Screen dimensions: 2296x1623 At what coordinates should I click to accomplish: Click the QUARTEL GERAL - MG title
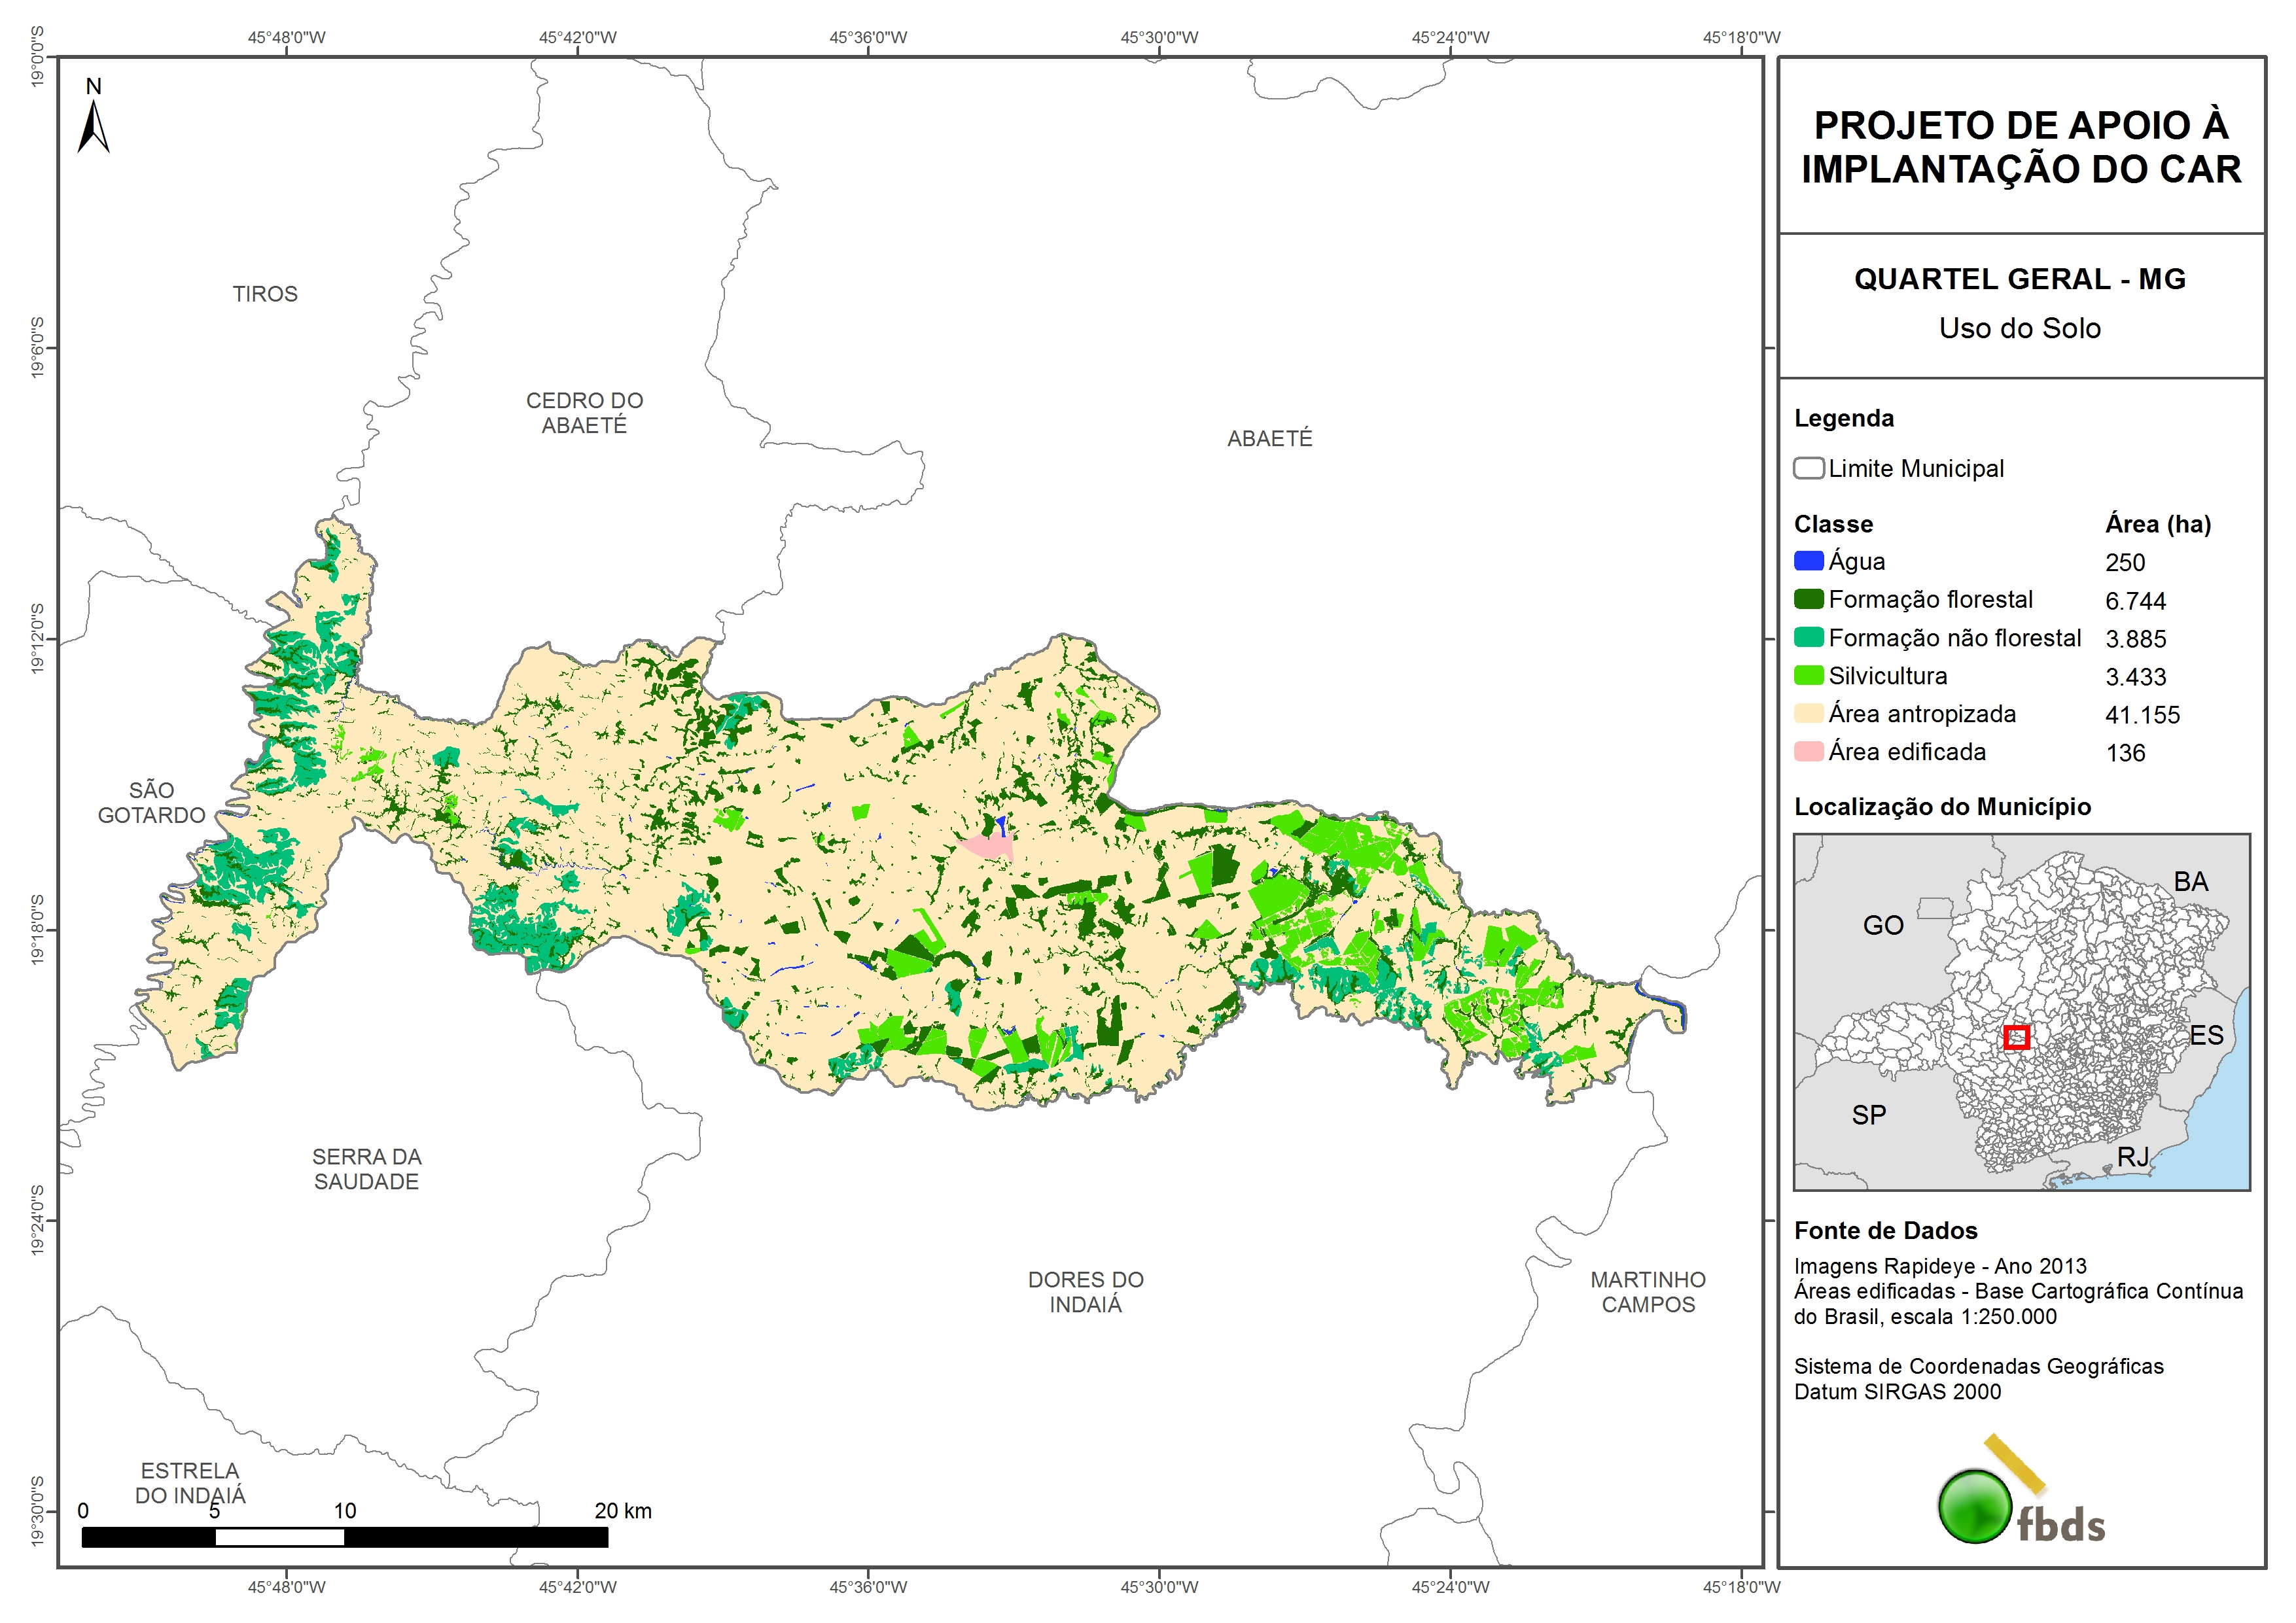pos(2020,279)
